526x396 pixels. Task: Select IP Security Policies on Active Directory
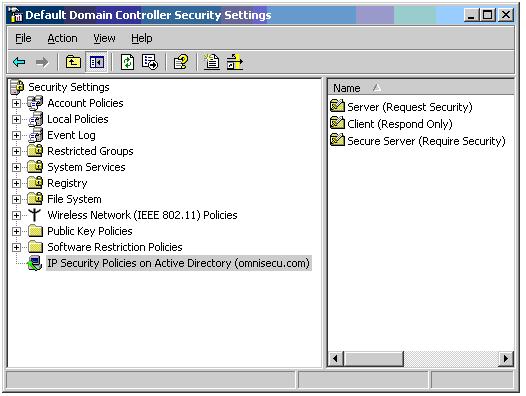pyautogui.click(x=179, y=263)
